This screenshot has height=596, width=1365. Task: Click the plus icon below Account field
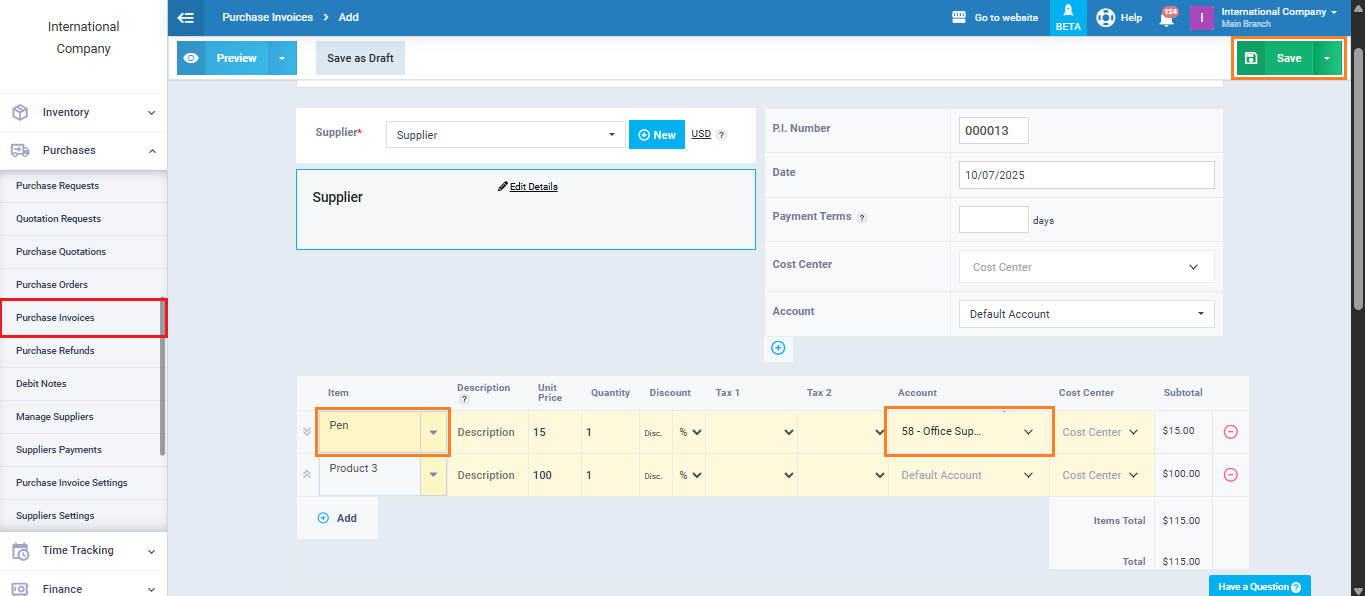click(778, 348)
